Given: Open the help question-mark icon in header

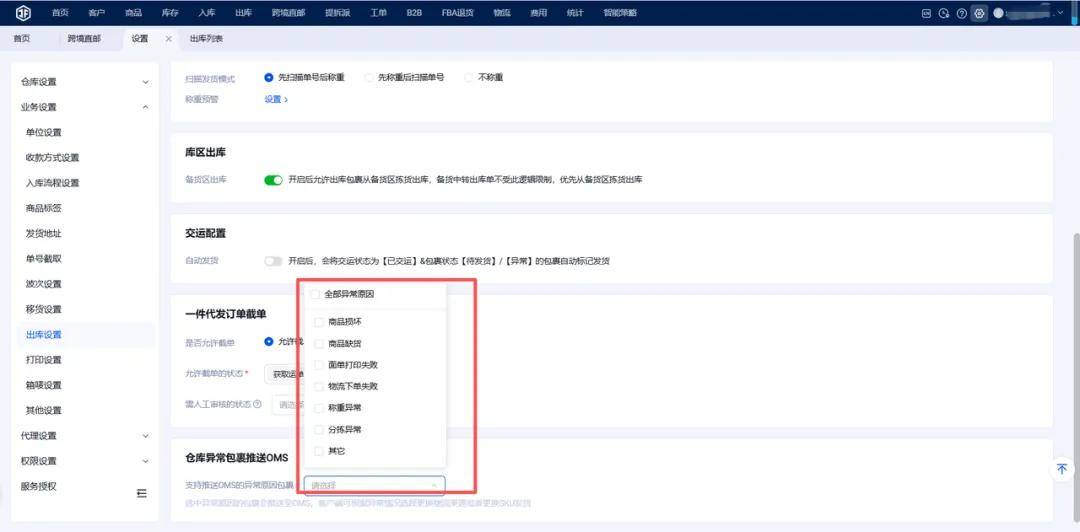Looking at the screenshot, I should 962,13.
